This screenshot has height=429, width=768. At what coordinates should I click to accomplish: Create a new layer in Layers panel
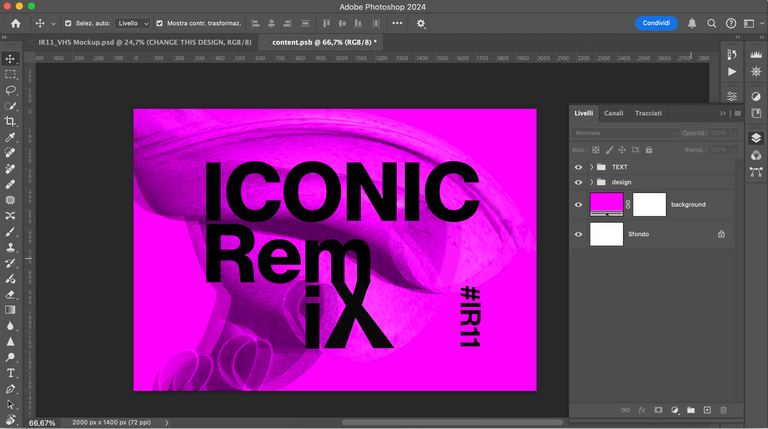tap(707, 410)
